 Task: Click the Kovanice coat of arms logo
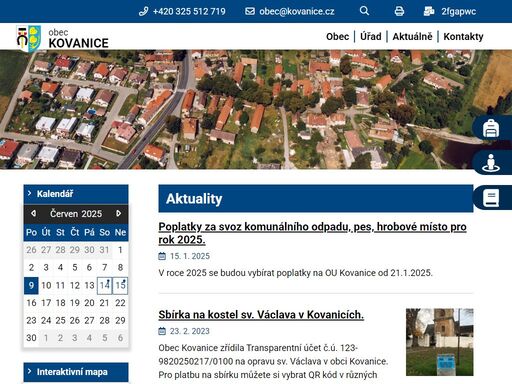coord(29,39)
